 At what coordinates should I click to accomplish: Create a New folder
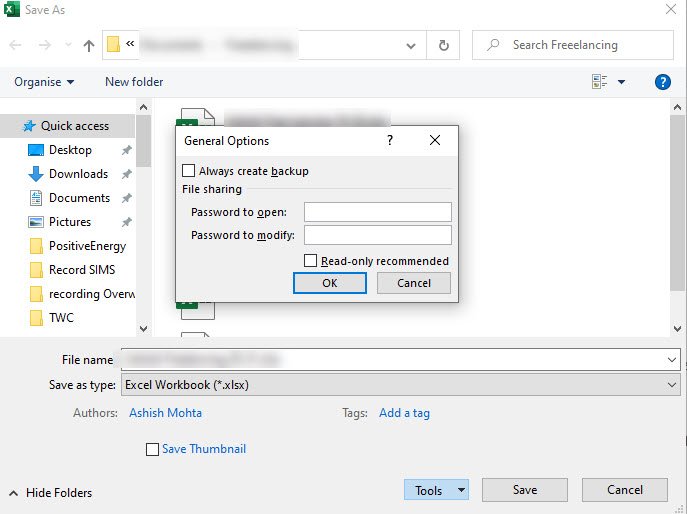click(134, 82)
